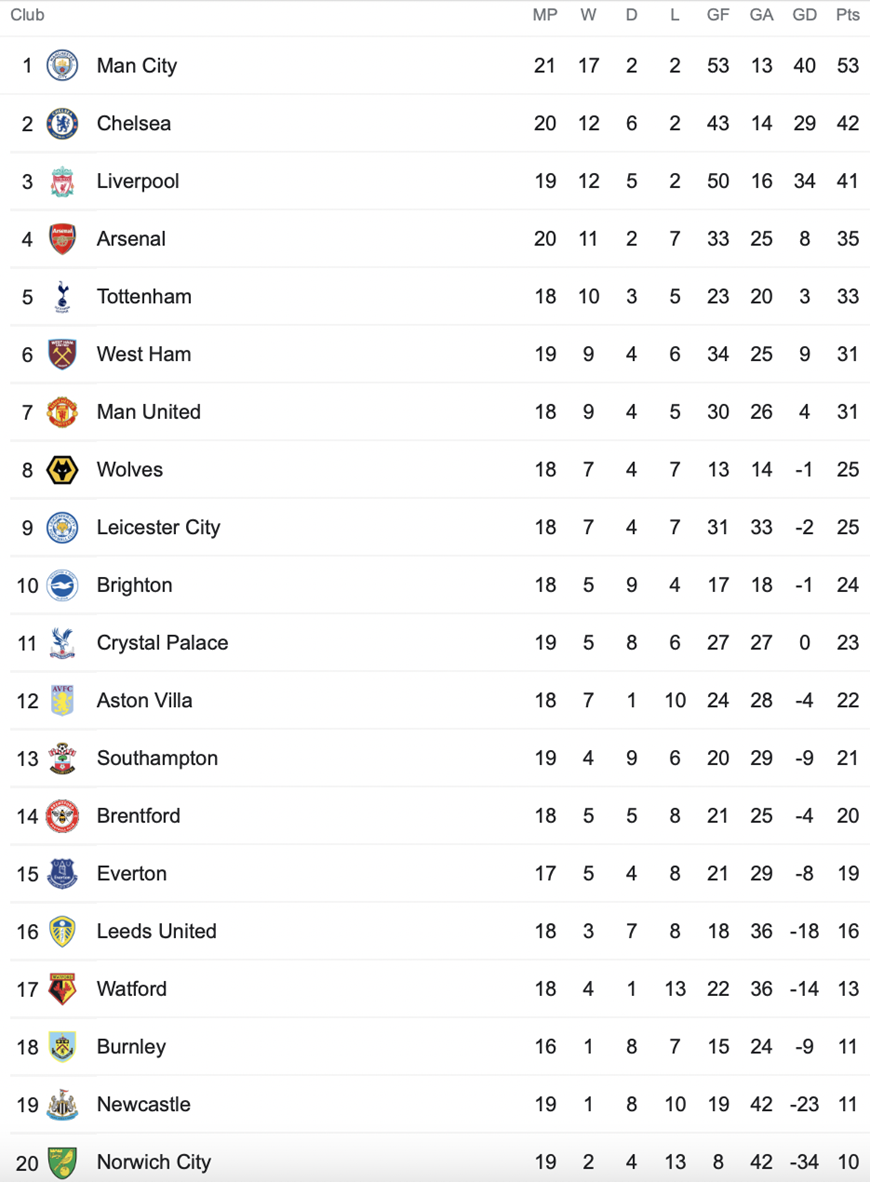Click the Wolves wolf-head crest

click(x=63, y=470)
